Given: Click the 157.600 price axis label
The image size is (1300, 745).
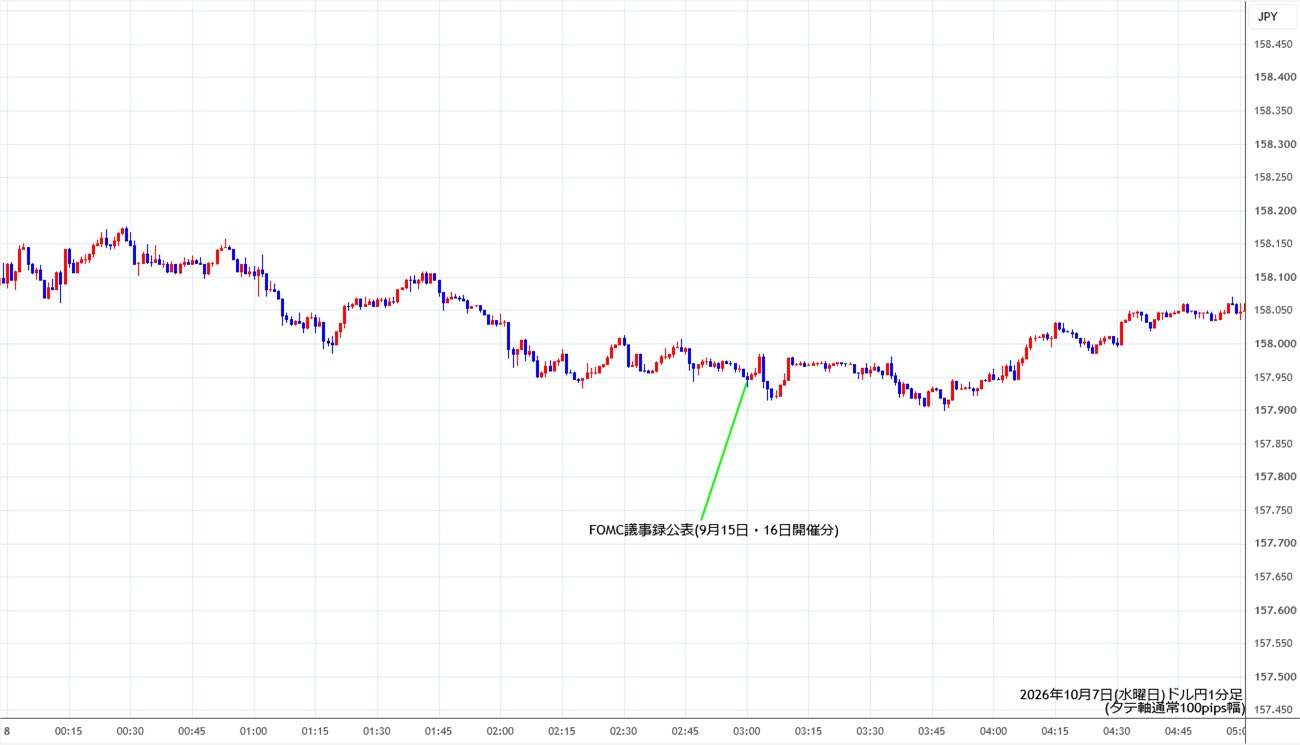Looking at the screenshot, I should [x=1273, y=610].
